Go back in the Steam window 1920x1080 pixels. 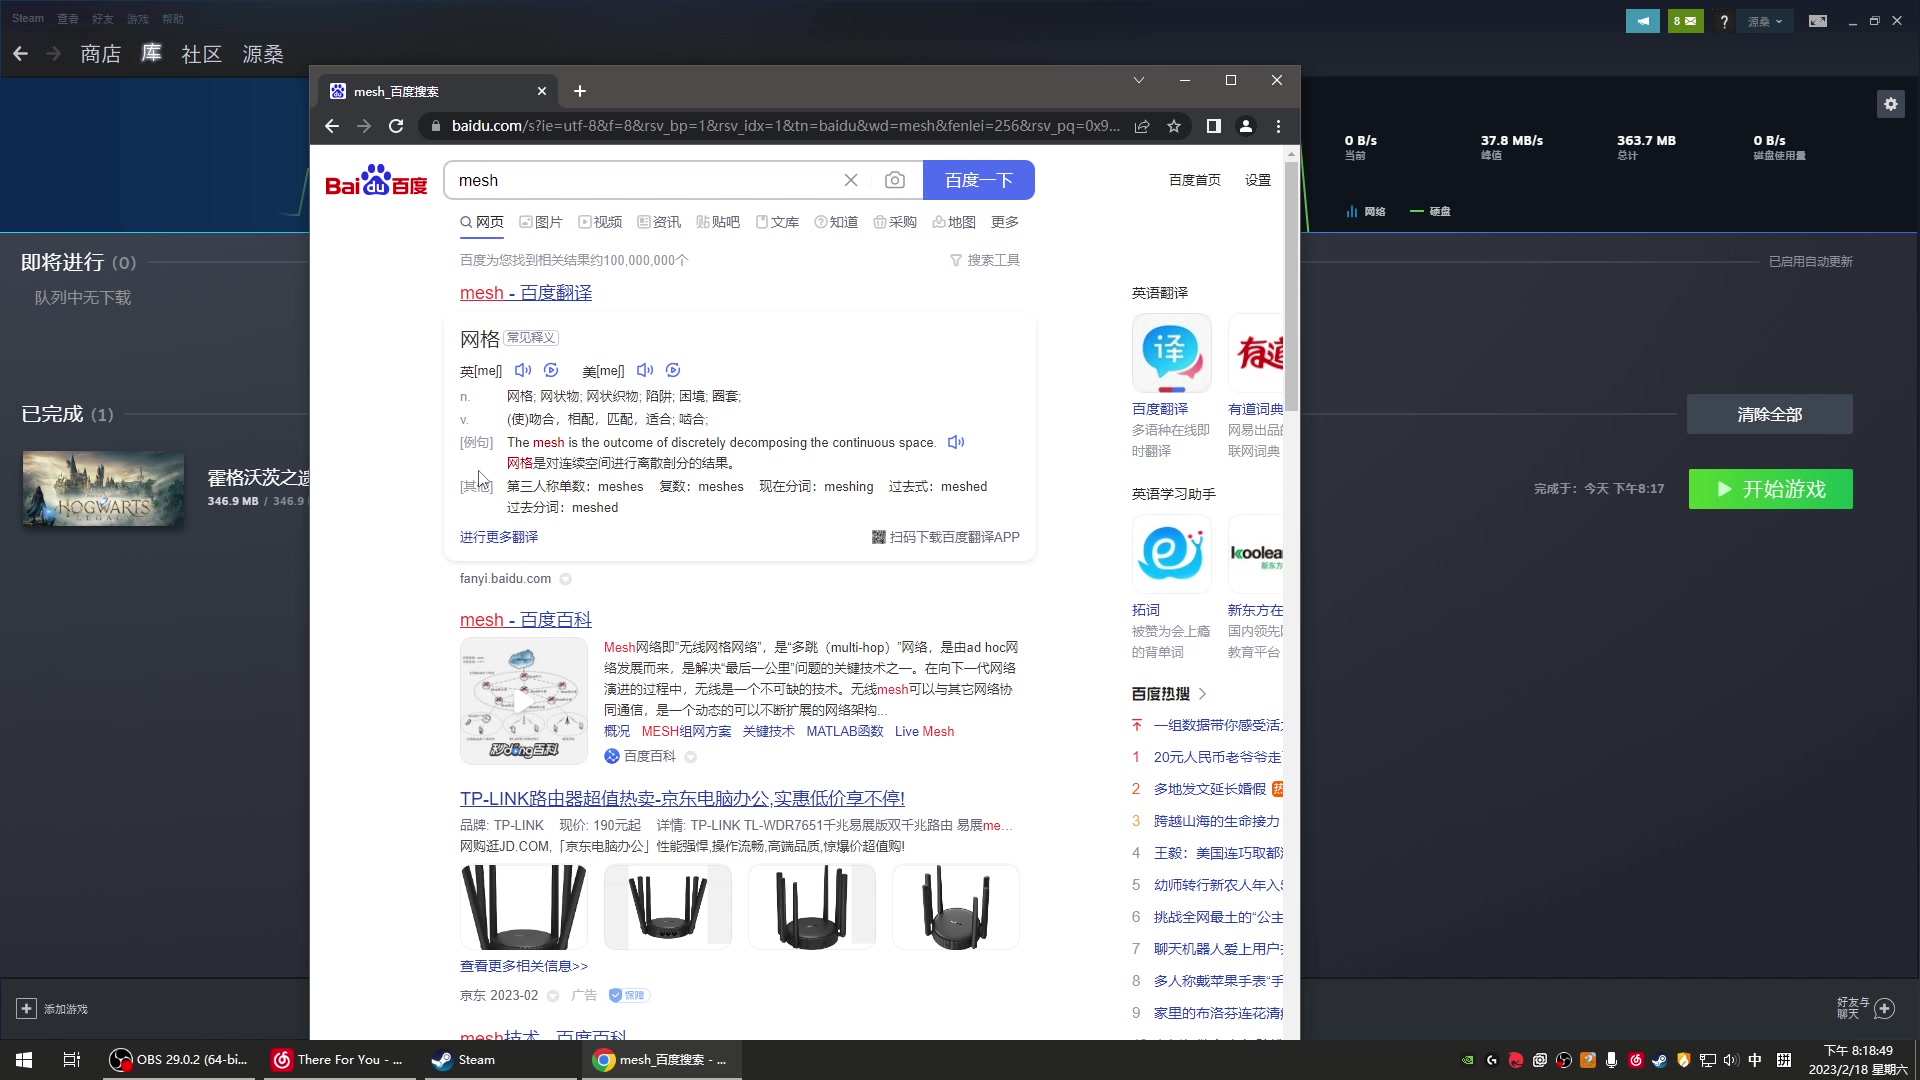(21, 54)
